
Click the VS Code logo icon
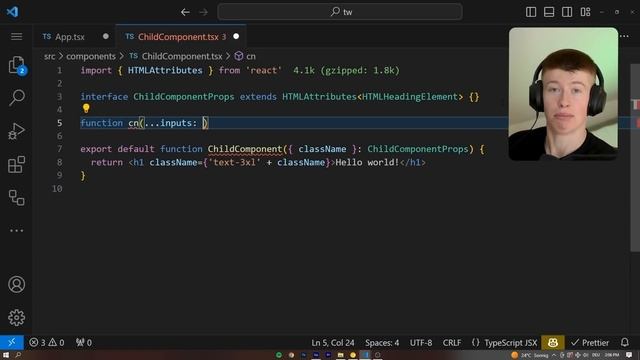click(x=12, y=11)
